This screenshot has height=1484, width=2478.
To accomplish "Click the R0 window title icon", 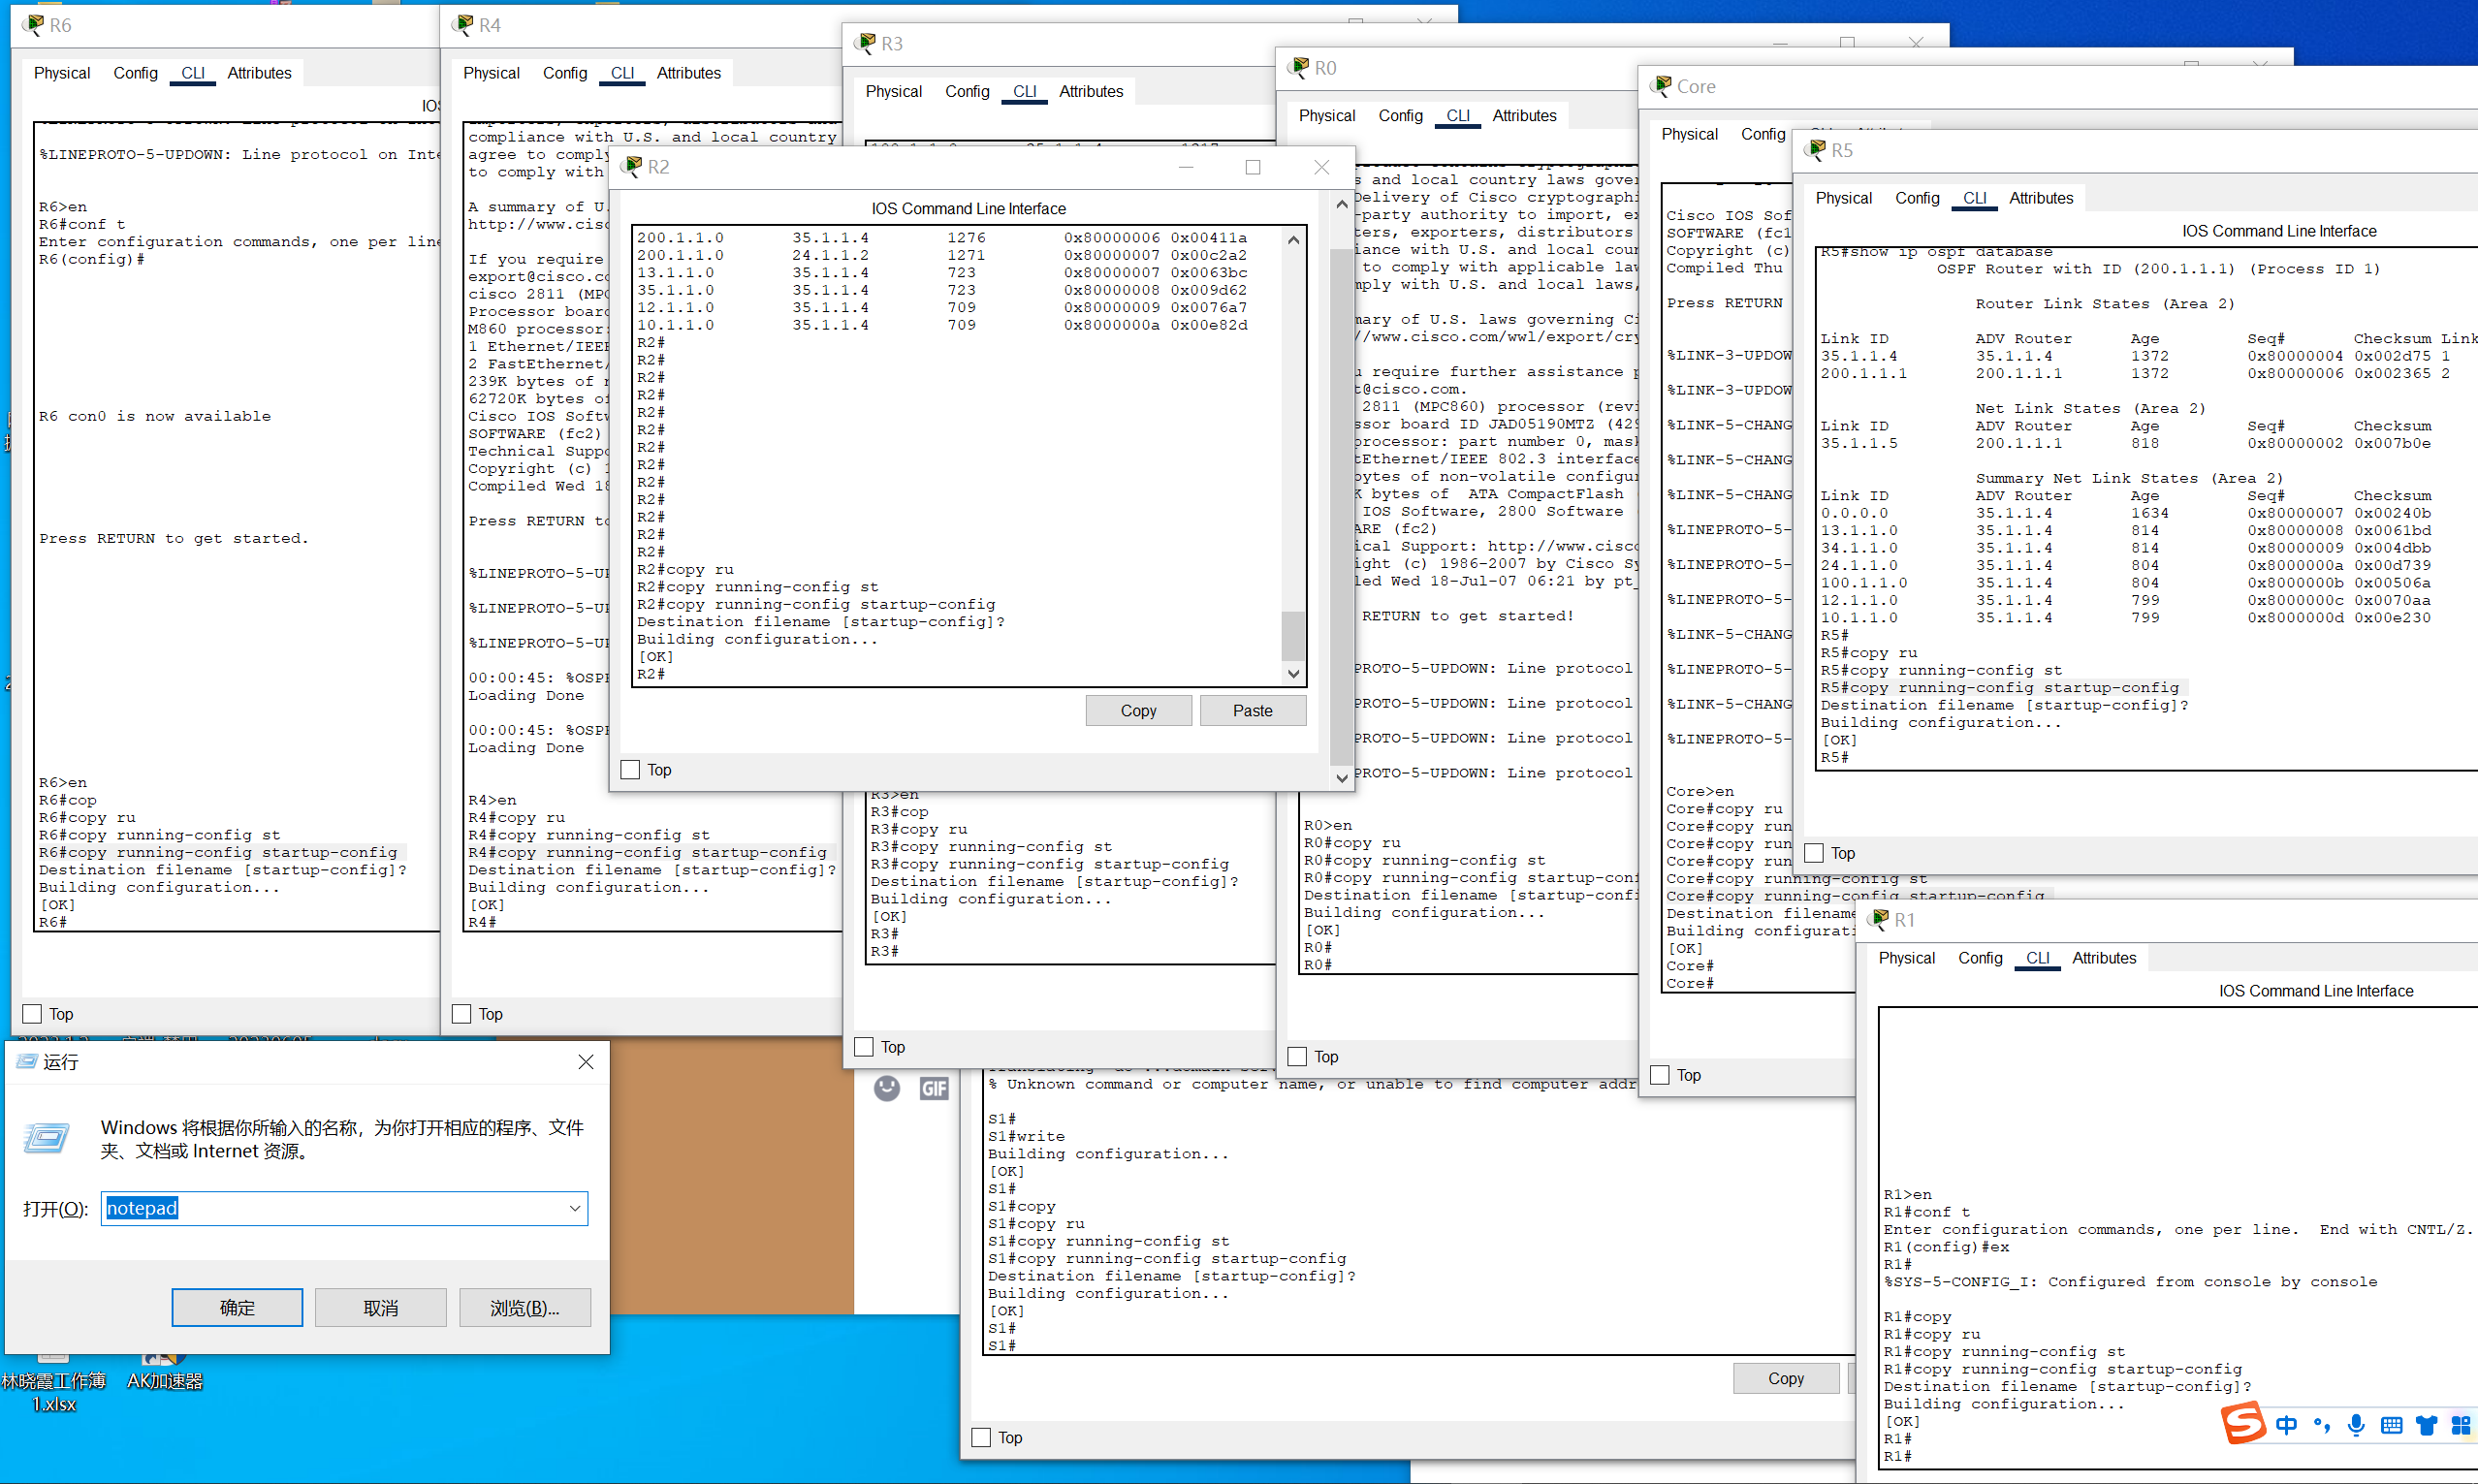I will [x=1298, y=67].
